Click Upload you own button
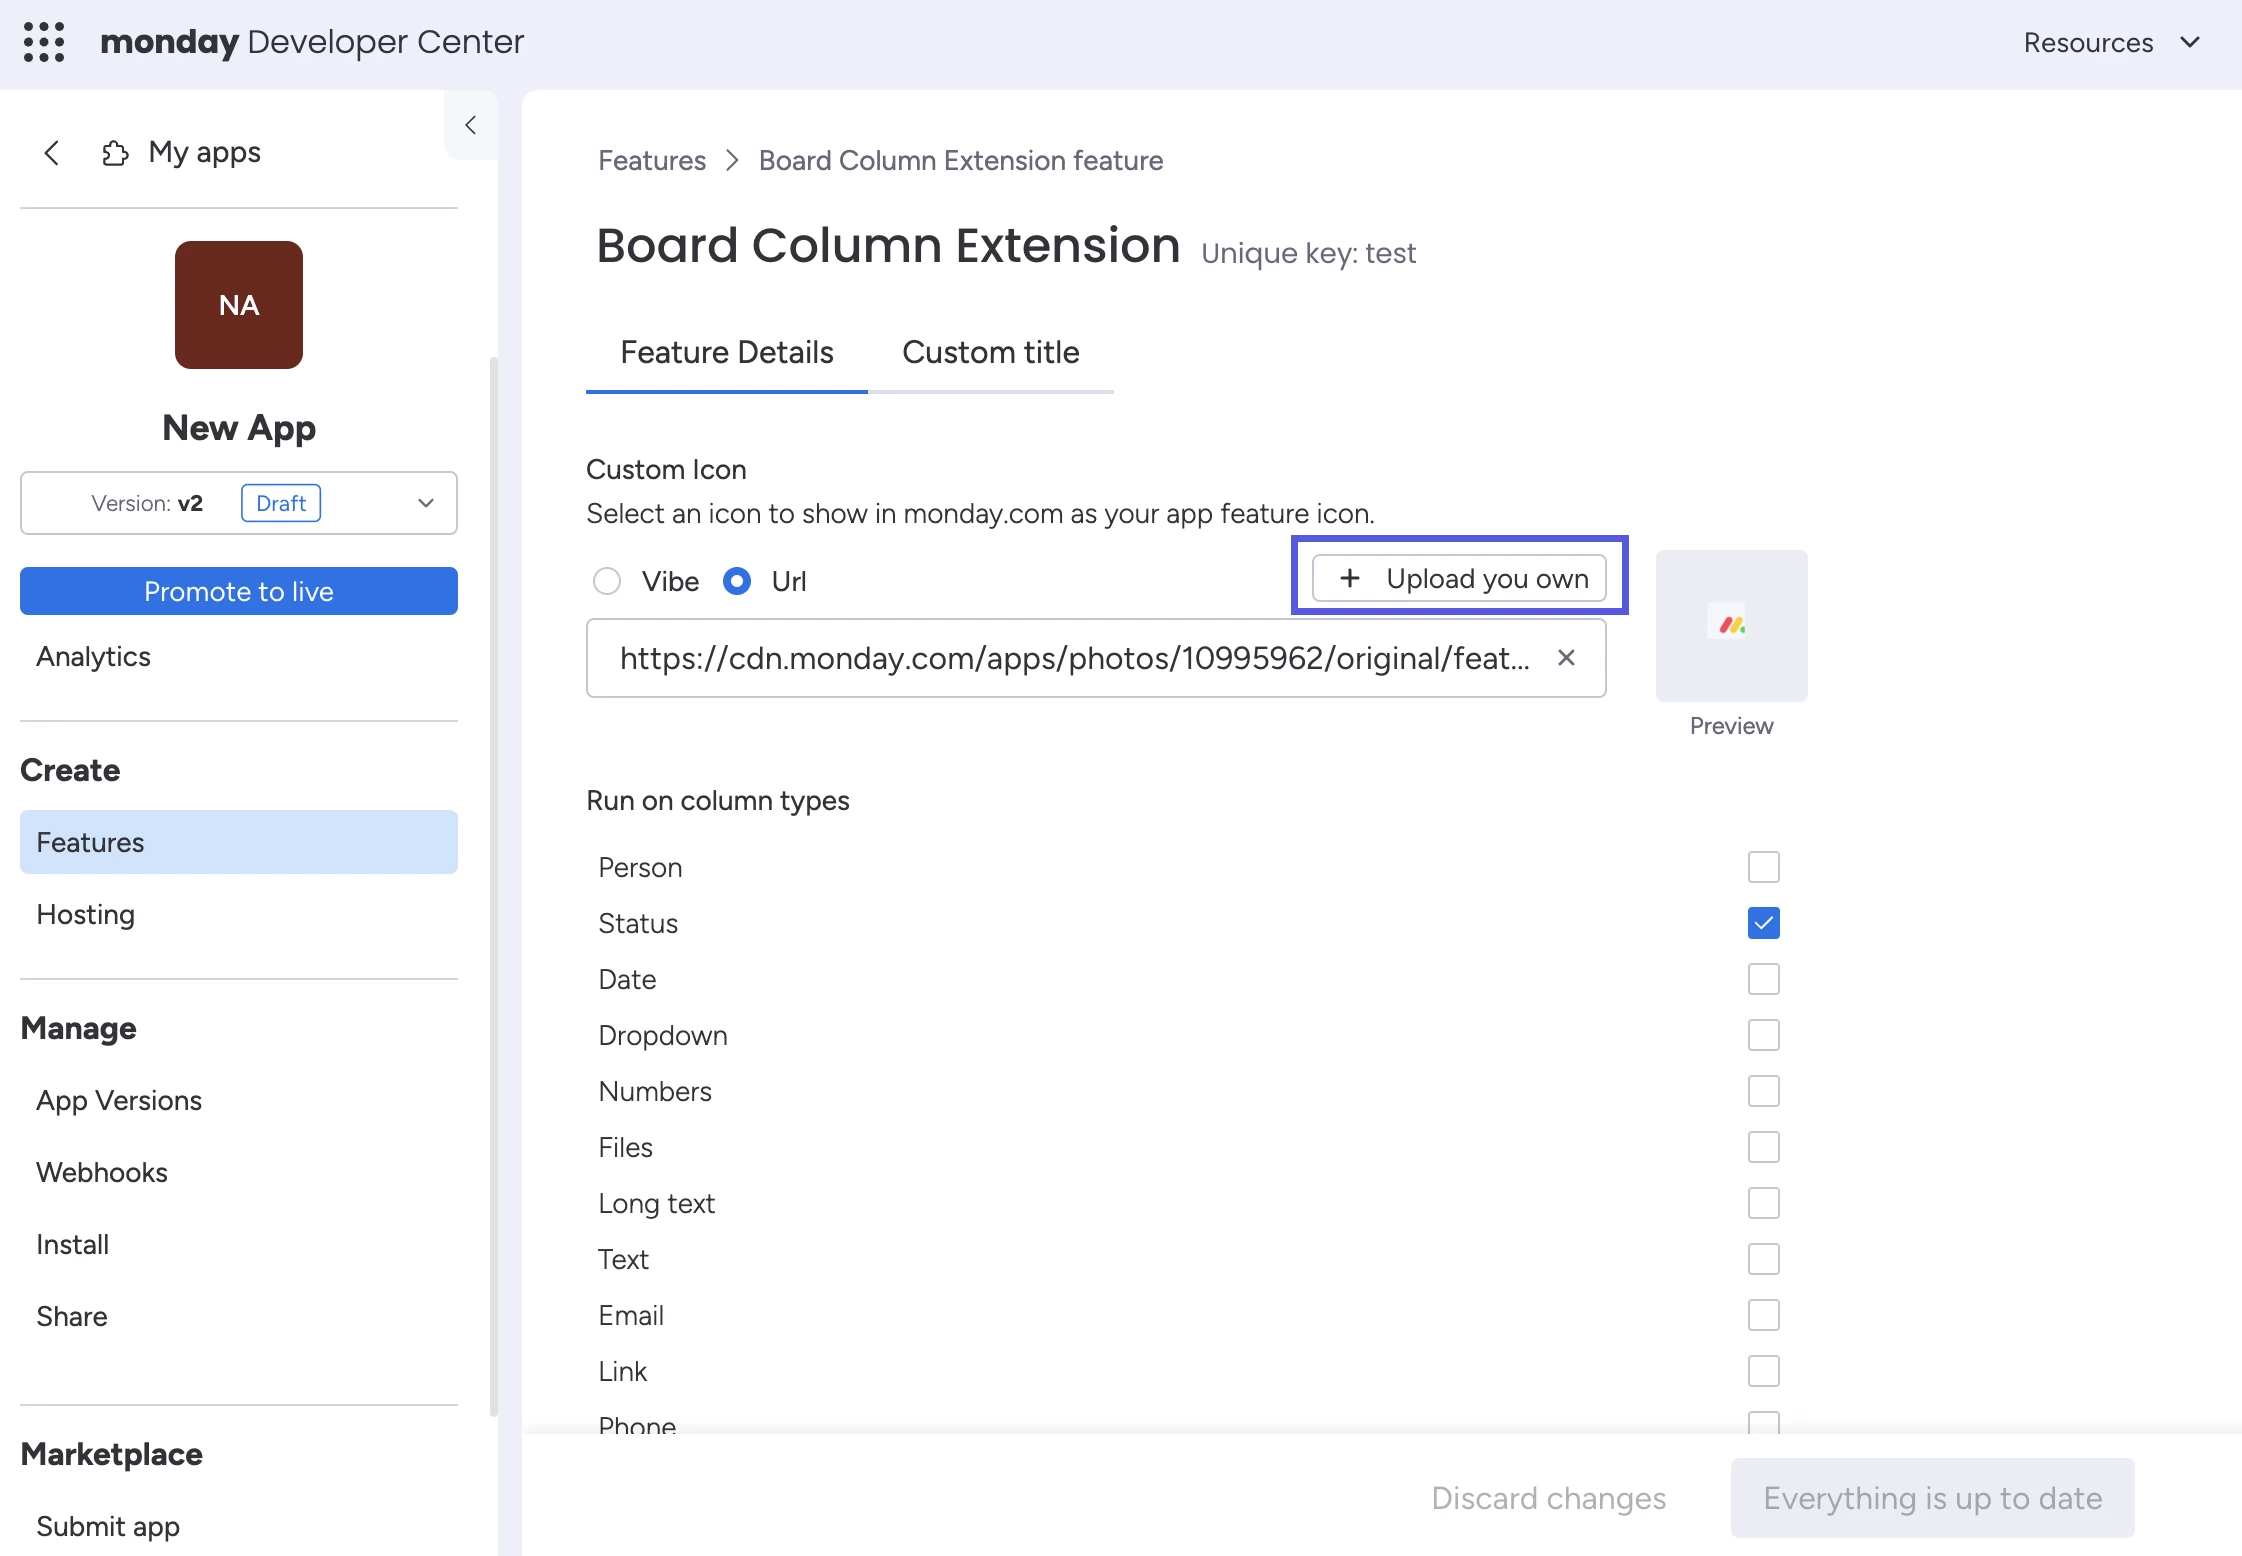The height and width of the screenshot is (1556, 2242). pyautogui.click(x=1460, y=578)
